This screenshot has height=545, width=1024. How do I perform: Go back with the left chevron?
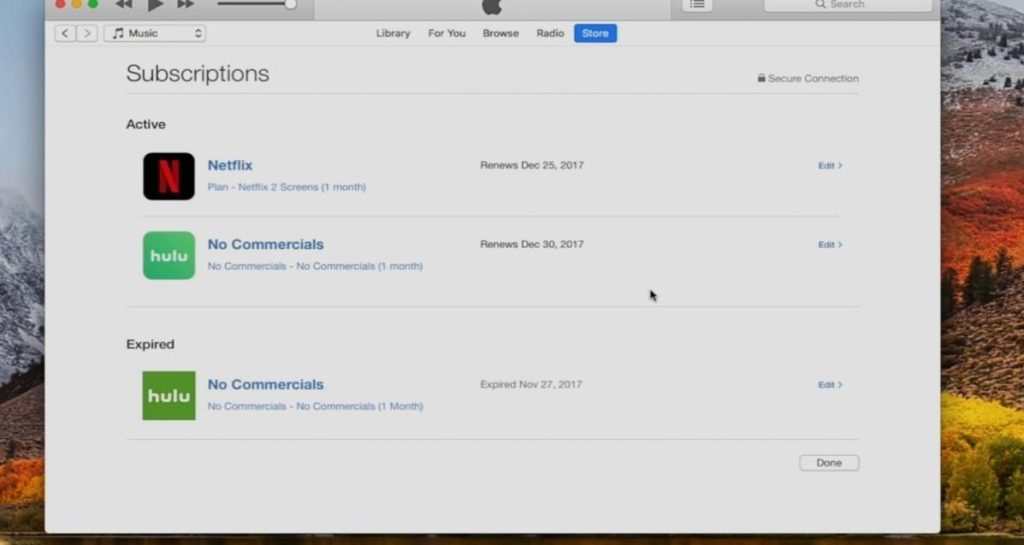click(65, 33)
